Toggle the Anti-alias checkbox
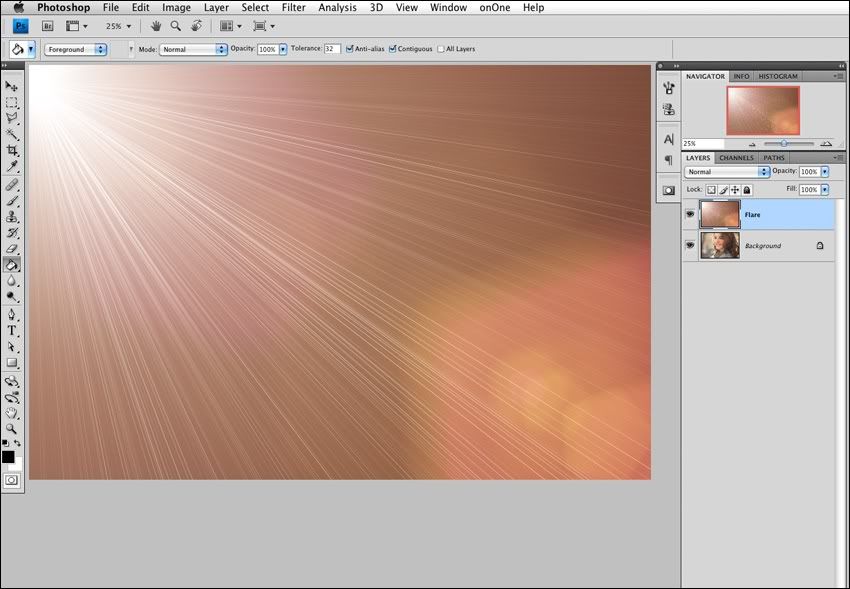850x589 pixels. 350,49
